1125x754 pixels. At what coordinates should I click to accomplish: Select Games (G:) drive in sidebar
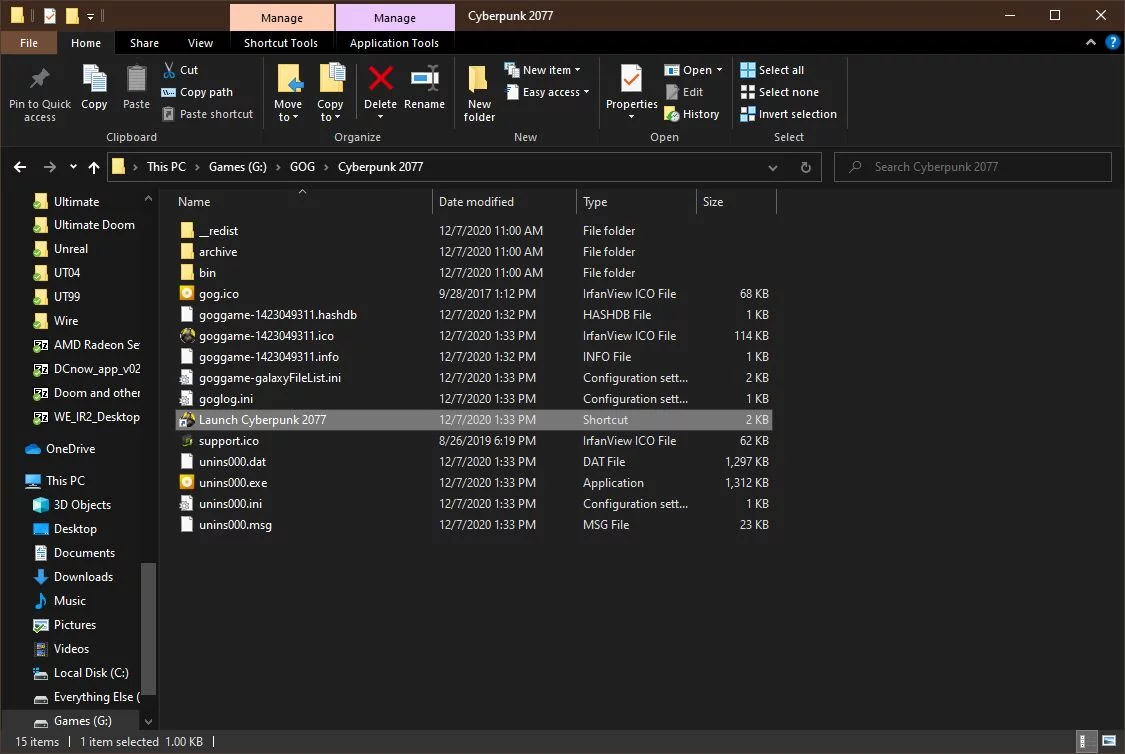(82, 721)
